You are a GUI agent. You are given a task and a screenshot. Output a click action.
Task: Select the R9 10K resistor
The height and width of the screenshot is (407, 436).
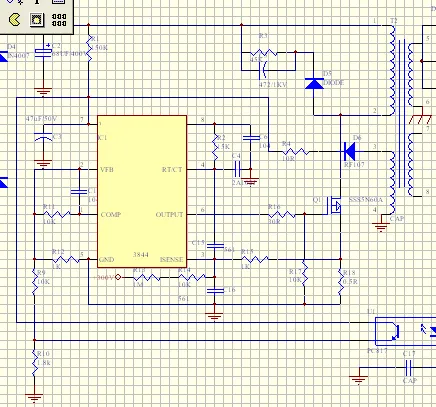34,282
